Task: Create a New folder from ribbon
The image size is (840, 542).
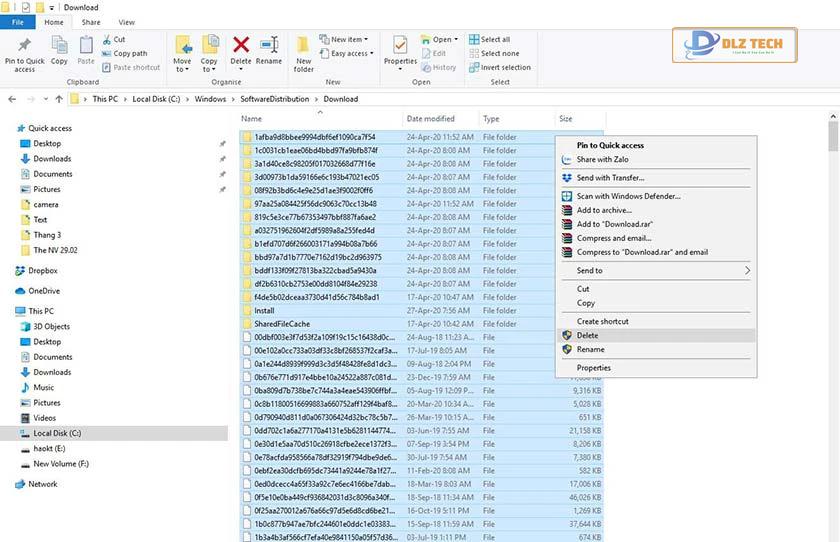Action: pyautogui.click(x=303, y=54)
